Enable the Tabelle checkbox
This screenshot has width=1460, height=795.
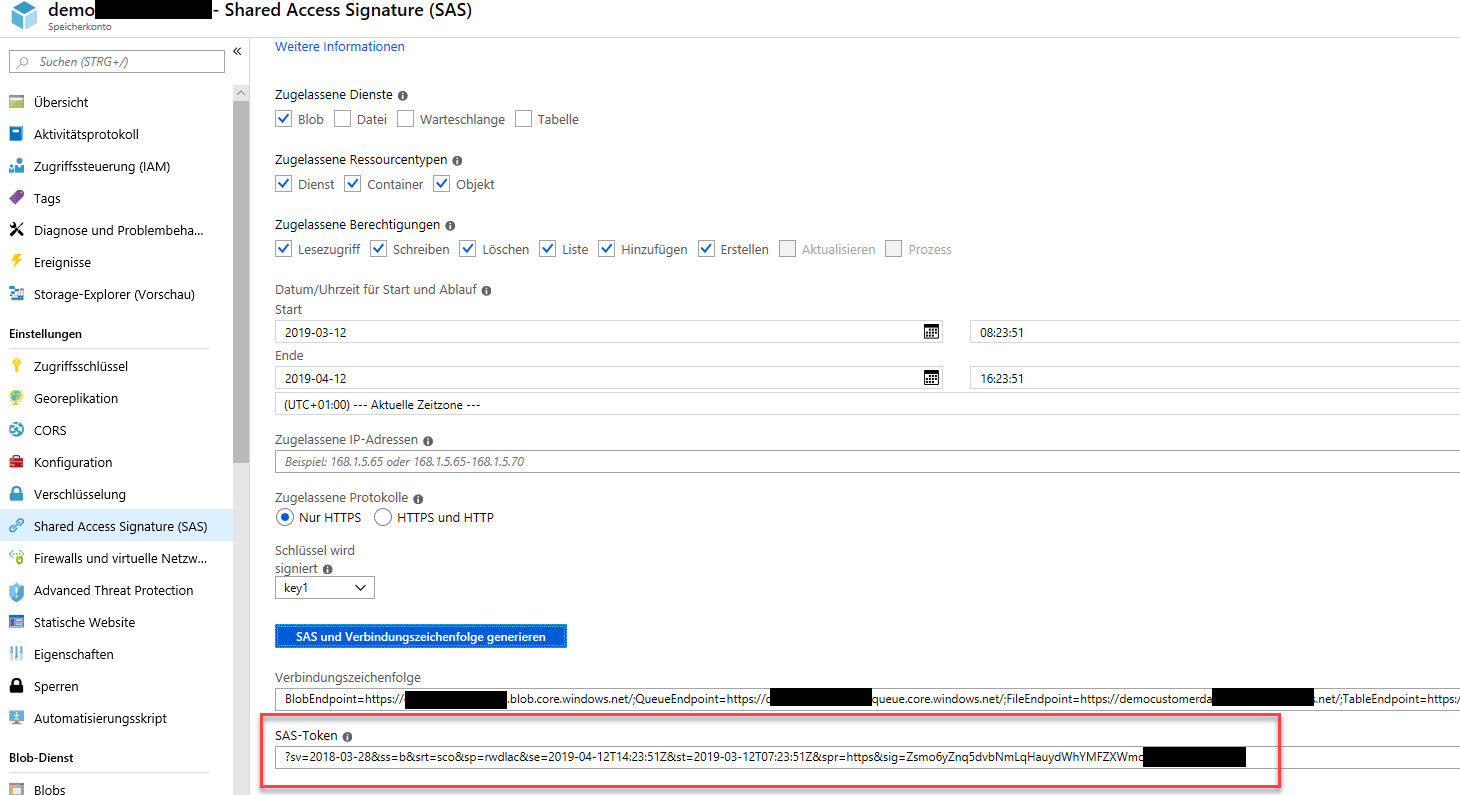[523, 119]
